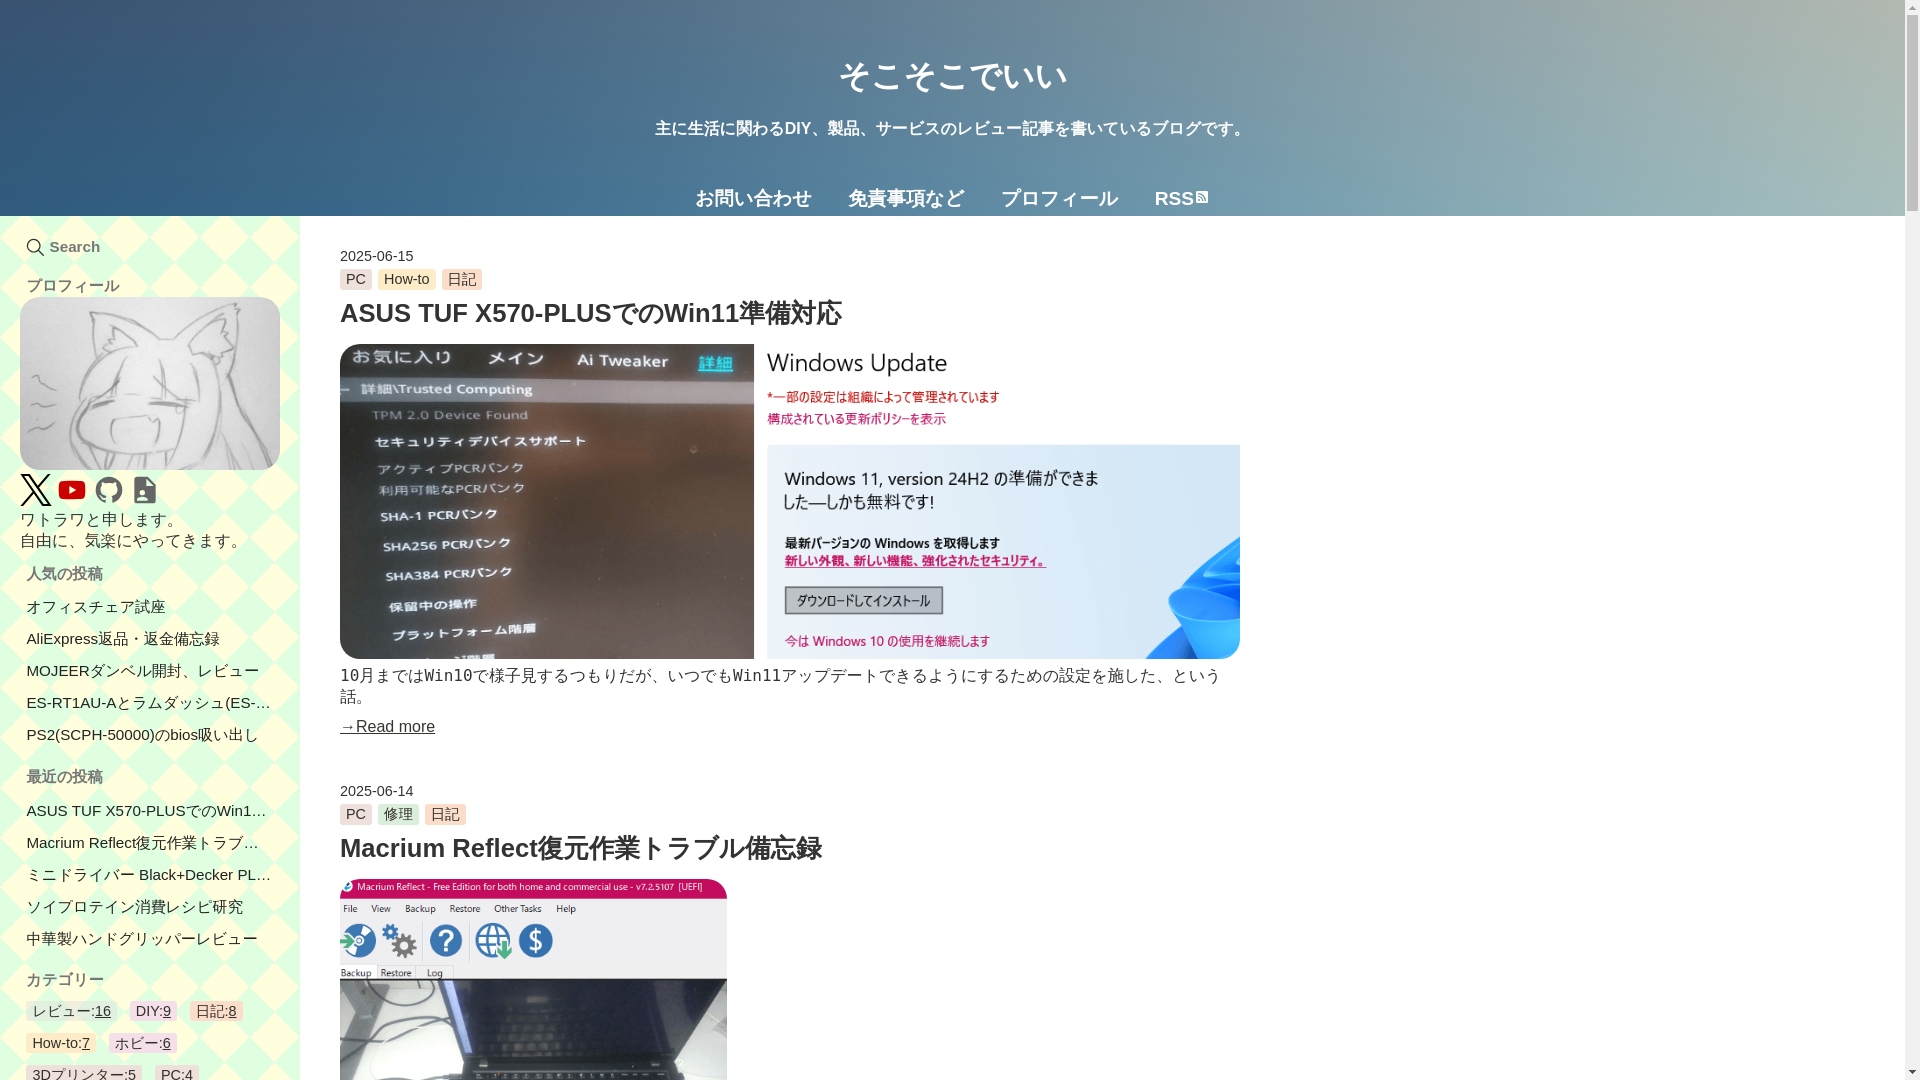
Task: Open recent post ASUS TUF X570-PLUS in sidebar
Action: click(149, 811)
